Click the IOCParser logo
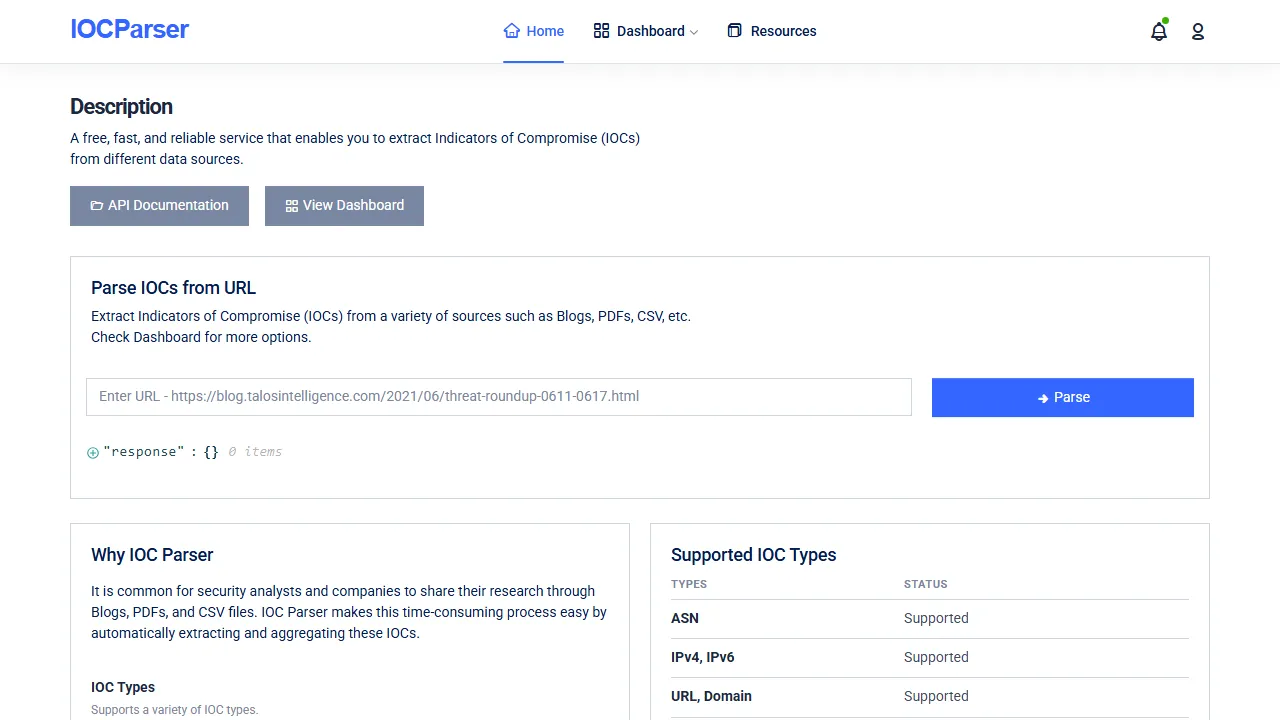This screenshot has width=1280, height=720. (129, 29)
